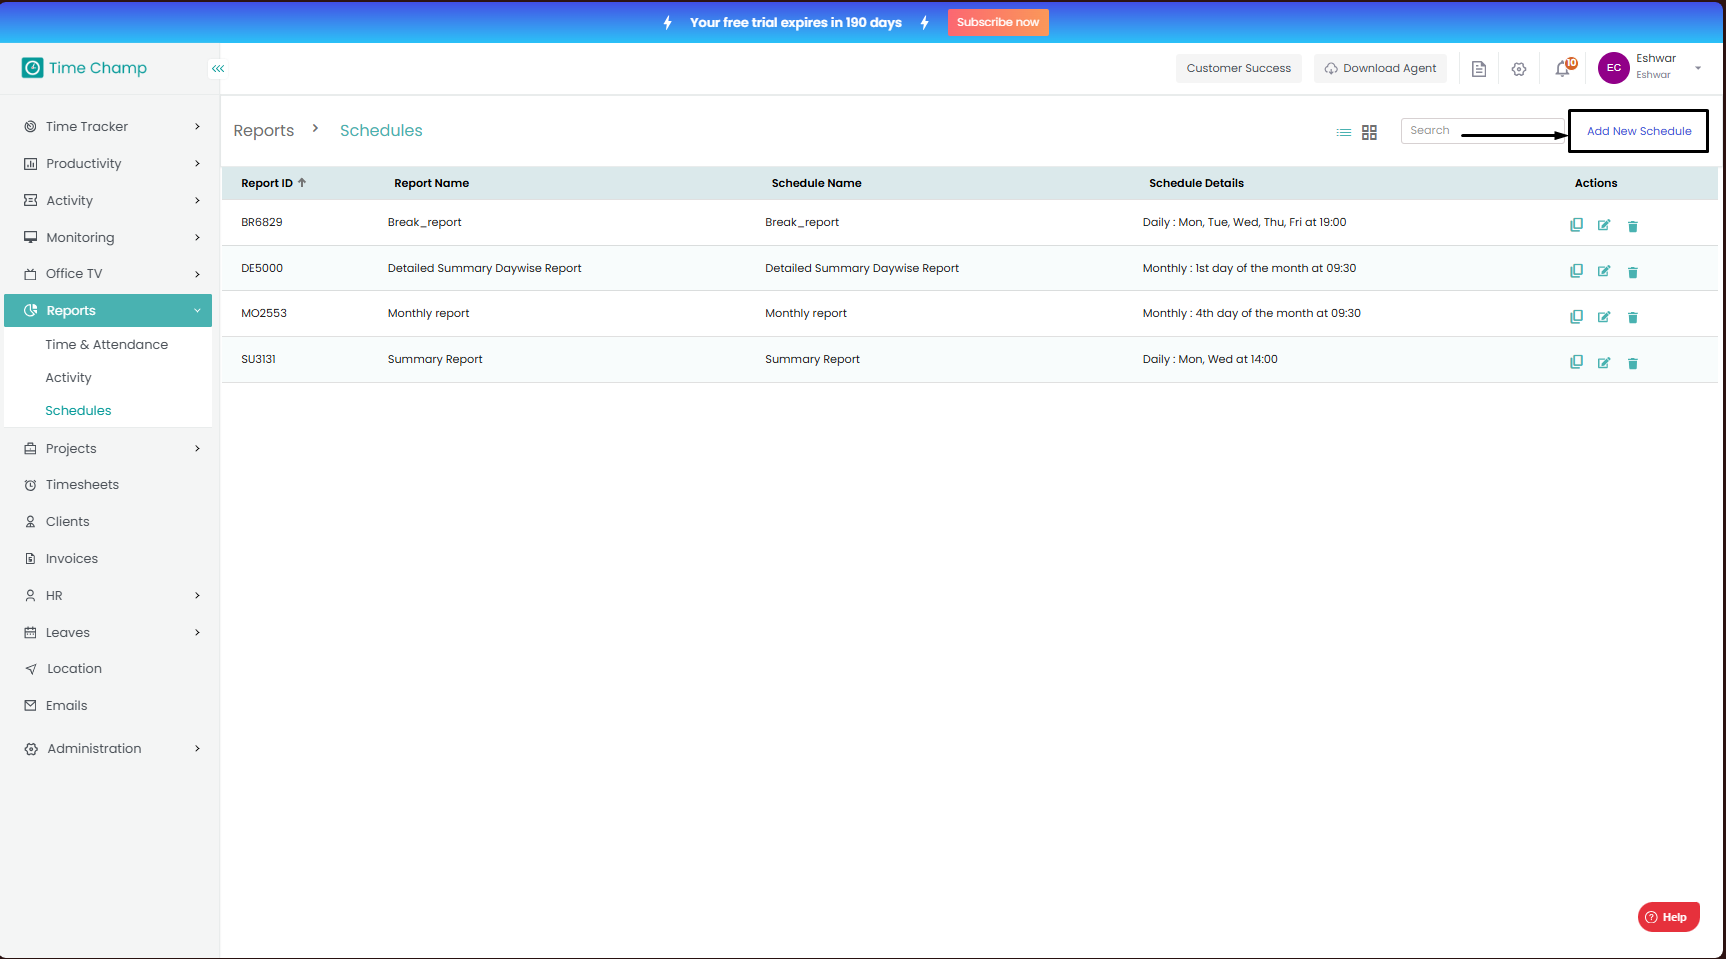Go to Invoices

point(72,558)
